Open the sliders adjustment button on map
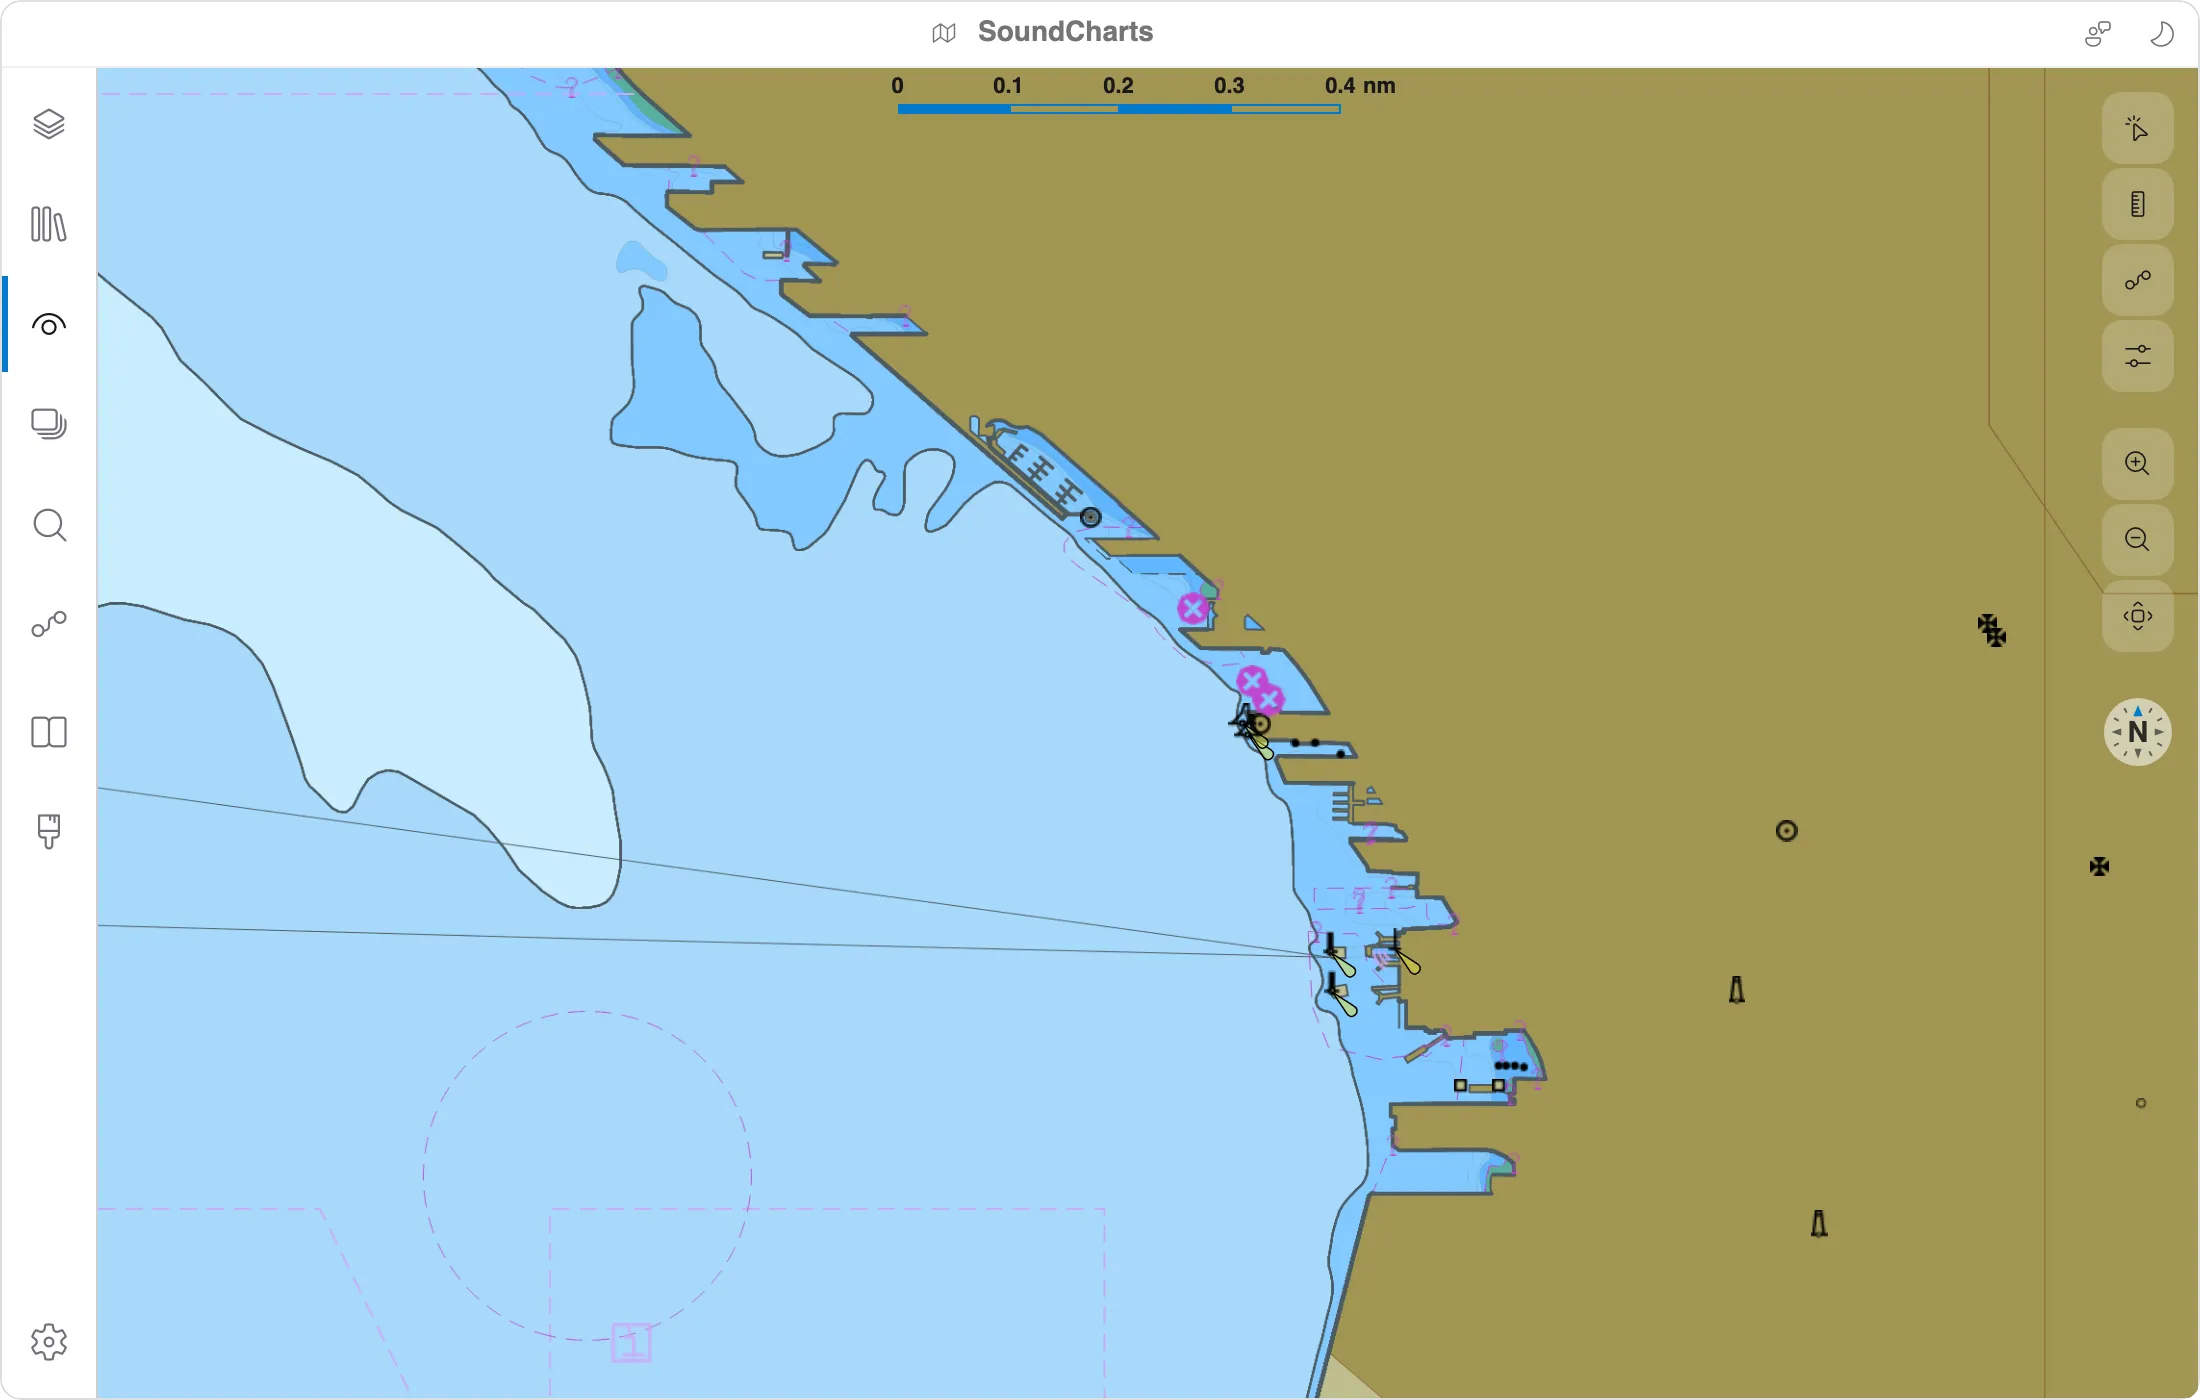This screenshot has width=2200, height=1400. click(x=2137, y=356)
